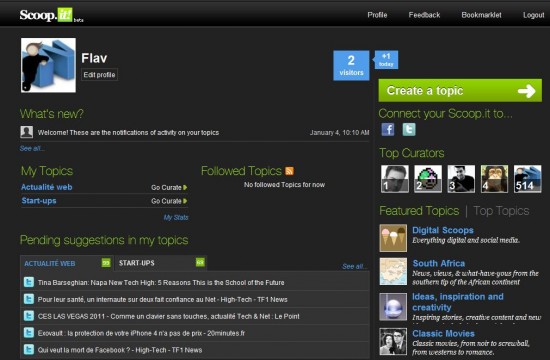
Task: Click Logout in top navigation
Action: (x=534, y=15)
